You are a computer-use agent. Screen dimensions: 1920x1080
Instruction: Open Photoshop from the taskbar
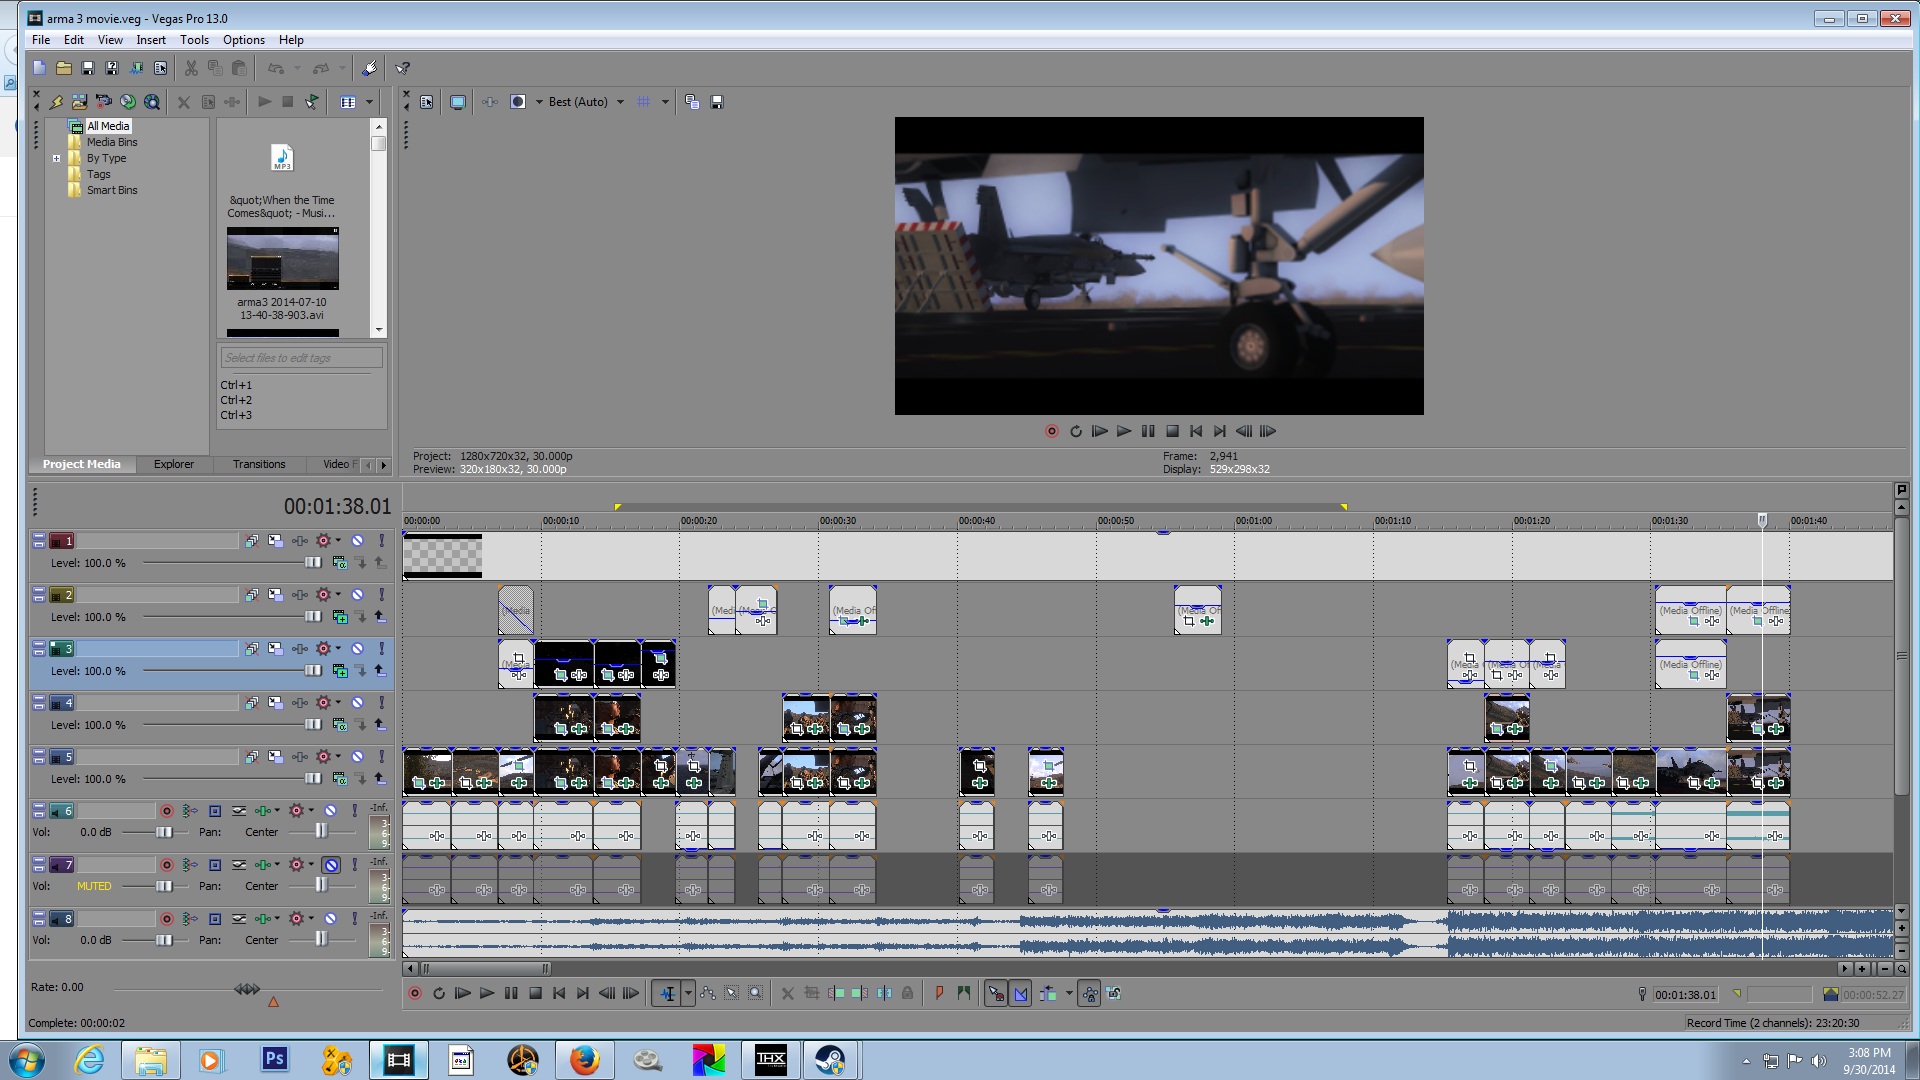[274, 1059]
